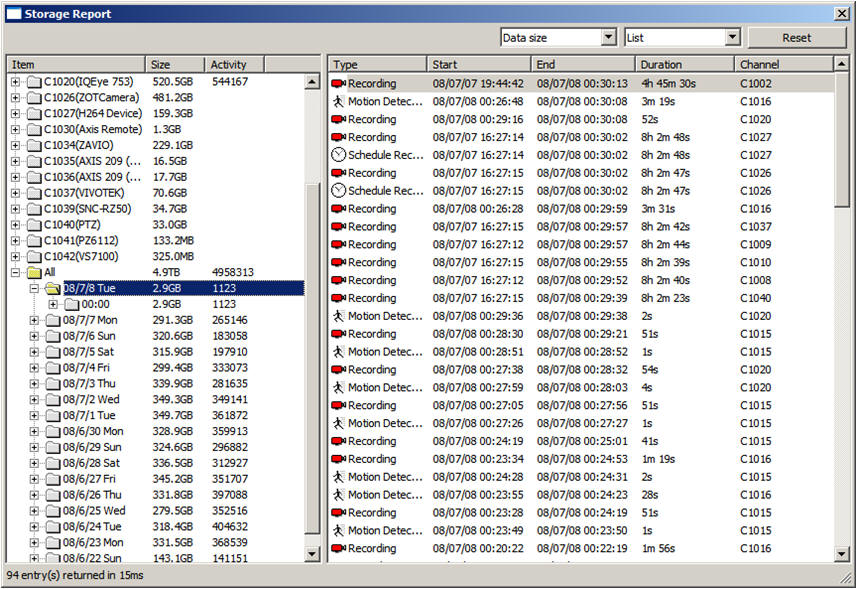Open the List view dropdown

pyautogui.click(x=732, y=38)
